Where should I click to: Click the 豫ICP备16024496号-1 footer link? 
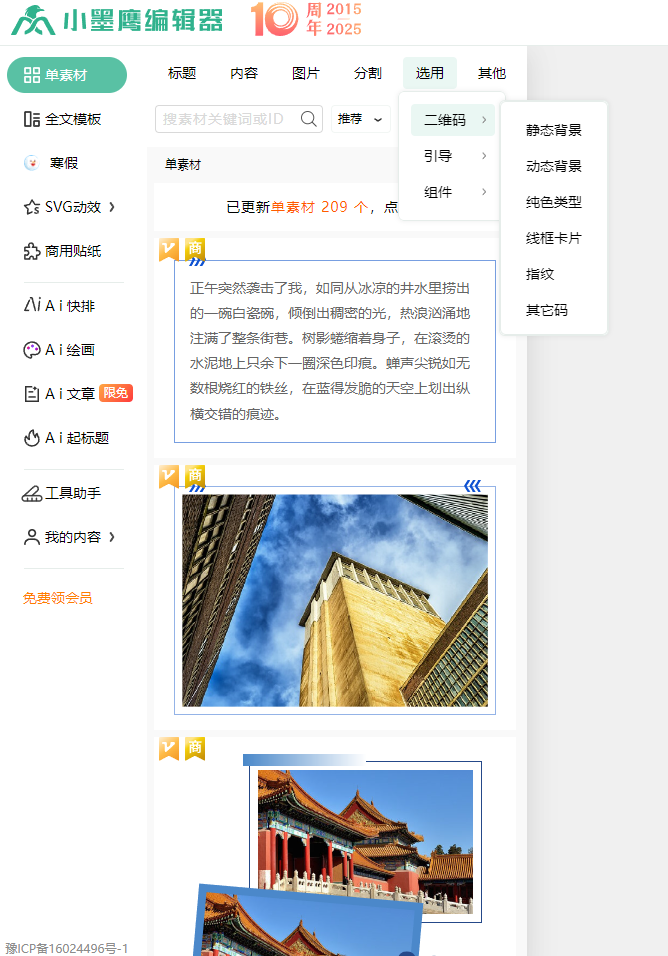click(66, 948)
